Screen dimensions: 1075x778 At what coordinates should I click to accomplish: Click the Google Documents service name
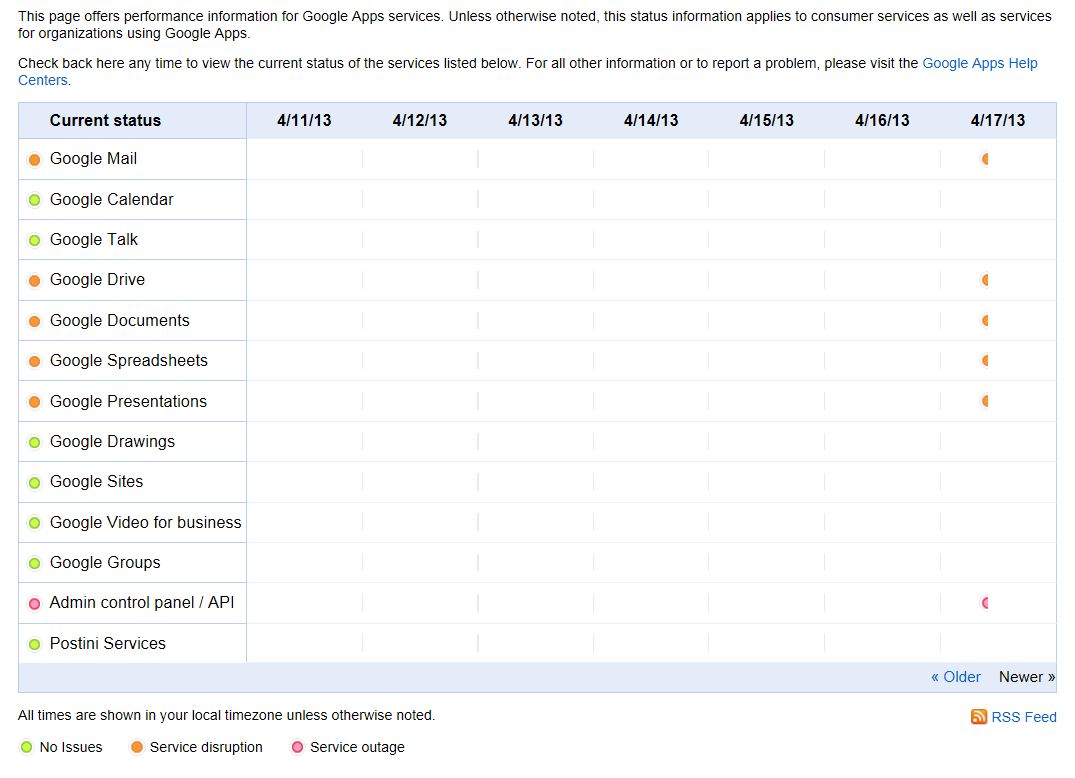coord(119,320)
